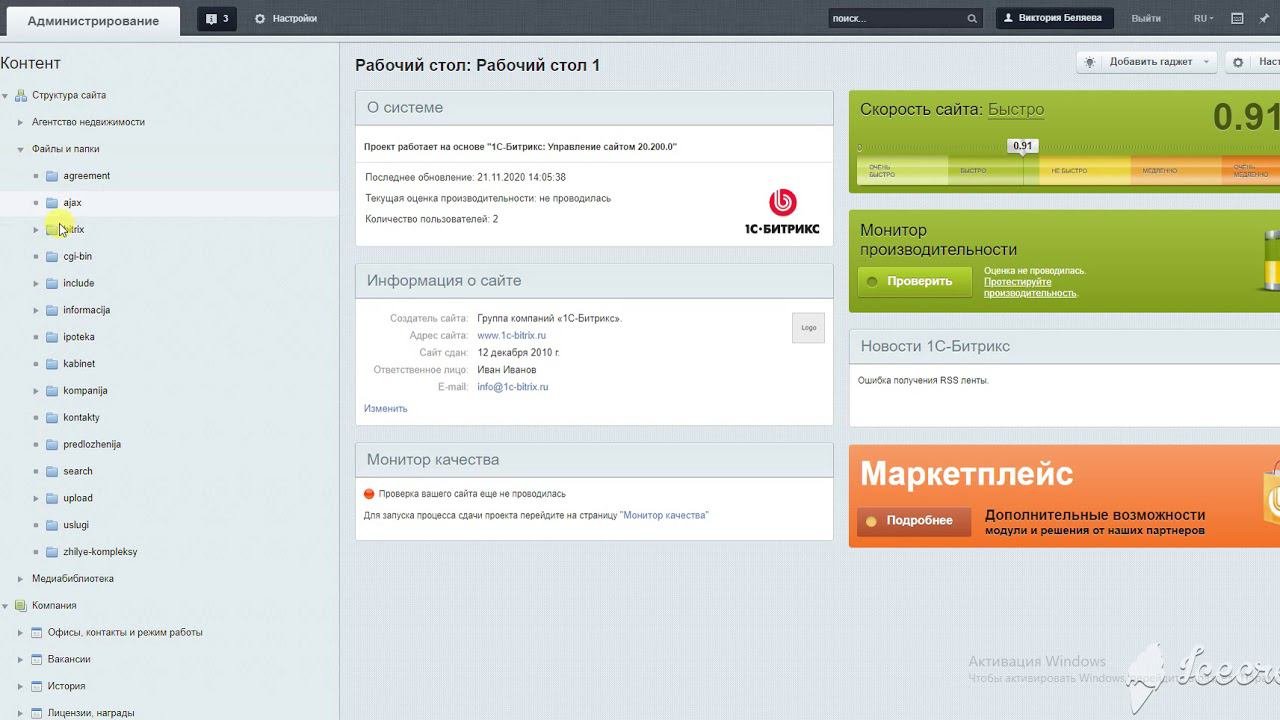Click the Изменить link in site info
This screenshot has height=720, width=1280.
coord(386,409)
